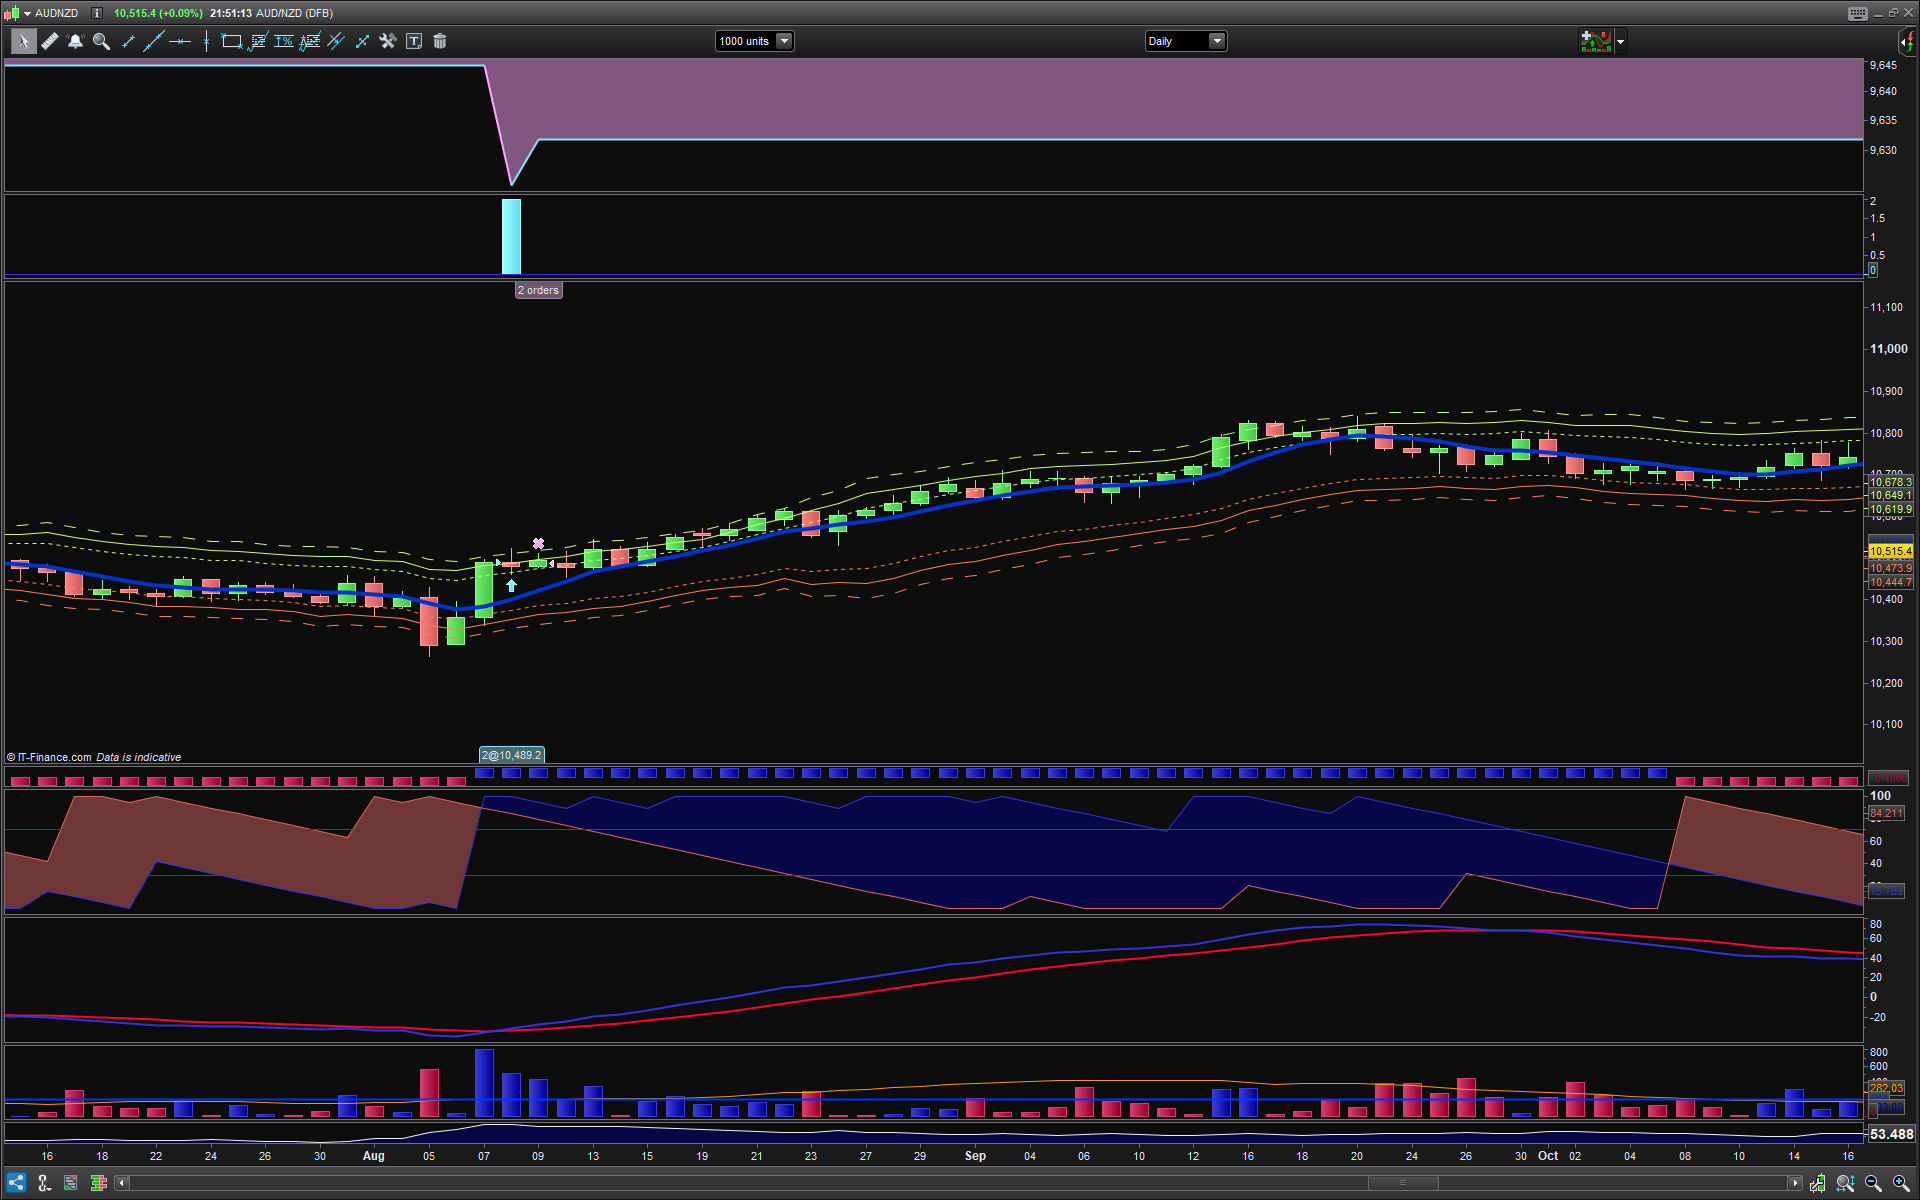
Task: Click the instrument info icon
Action: (96, 13)
